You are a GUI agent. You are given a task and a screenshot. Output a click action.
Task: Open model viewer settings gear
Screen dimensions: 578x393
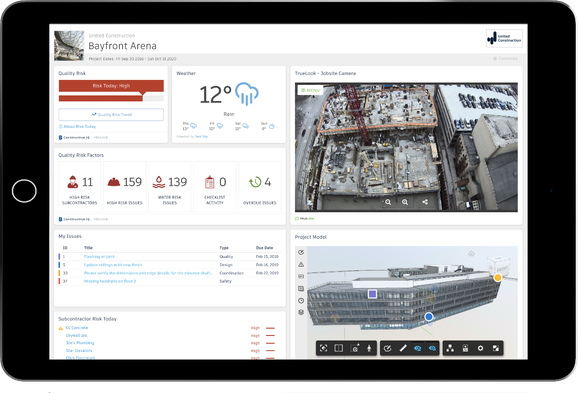coord(480,348)
